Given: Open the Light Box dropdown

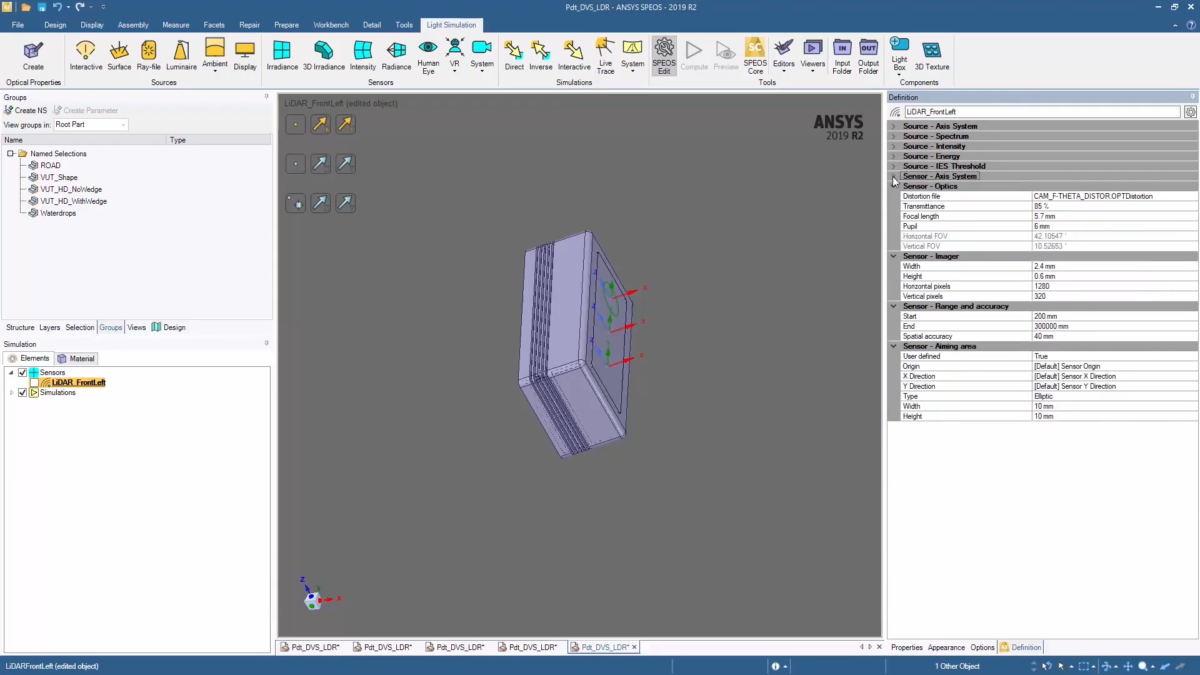Looking at the screenshot, I should pyautogui.click(x=899, y=73).
